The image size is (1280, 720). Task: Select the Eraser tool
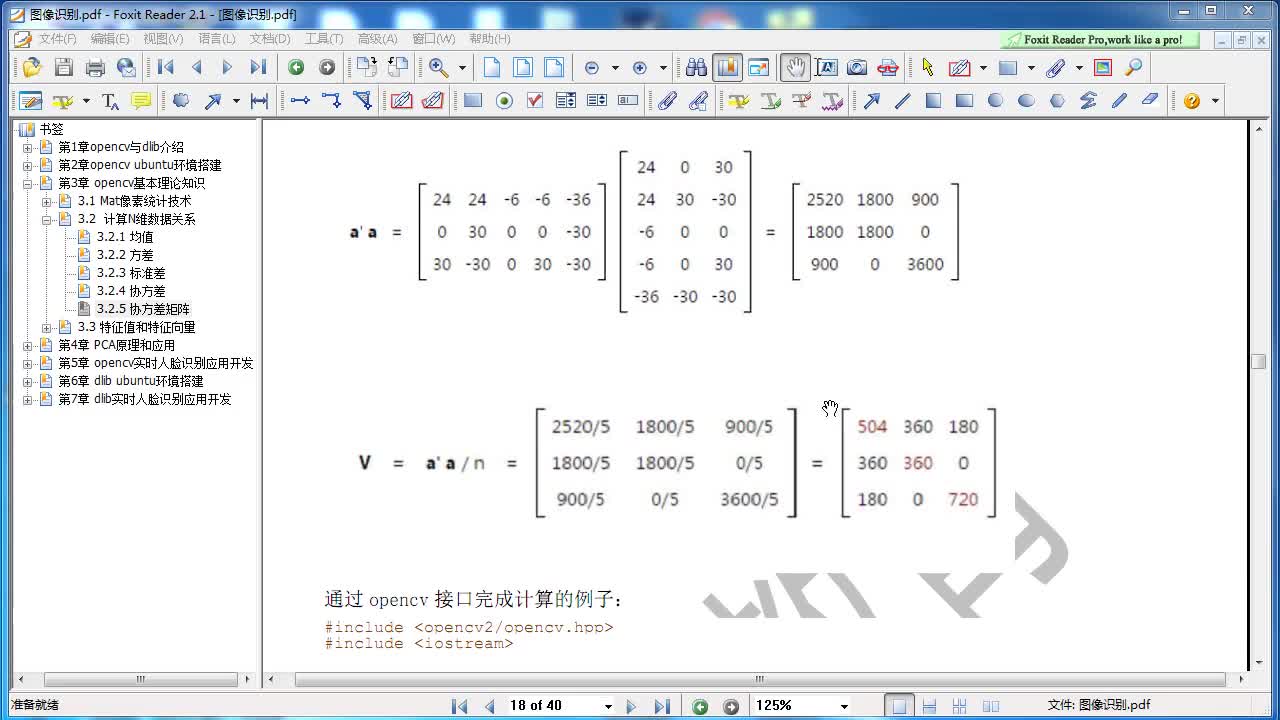click(1150, 100)
